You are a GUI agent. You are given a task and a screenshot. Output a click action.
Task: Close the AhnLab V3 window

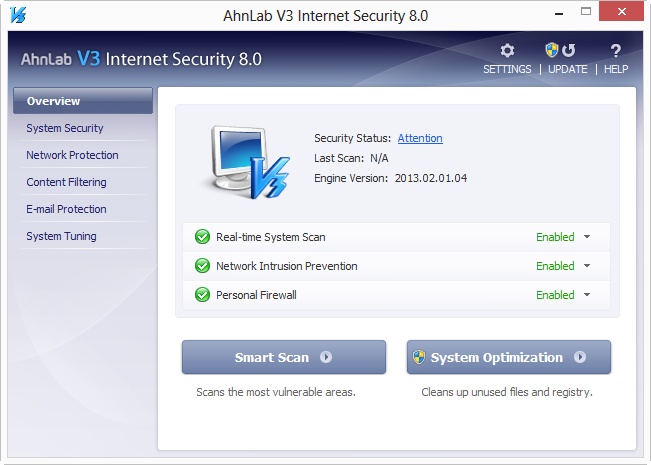pos(625,13)
